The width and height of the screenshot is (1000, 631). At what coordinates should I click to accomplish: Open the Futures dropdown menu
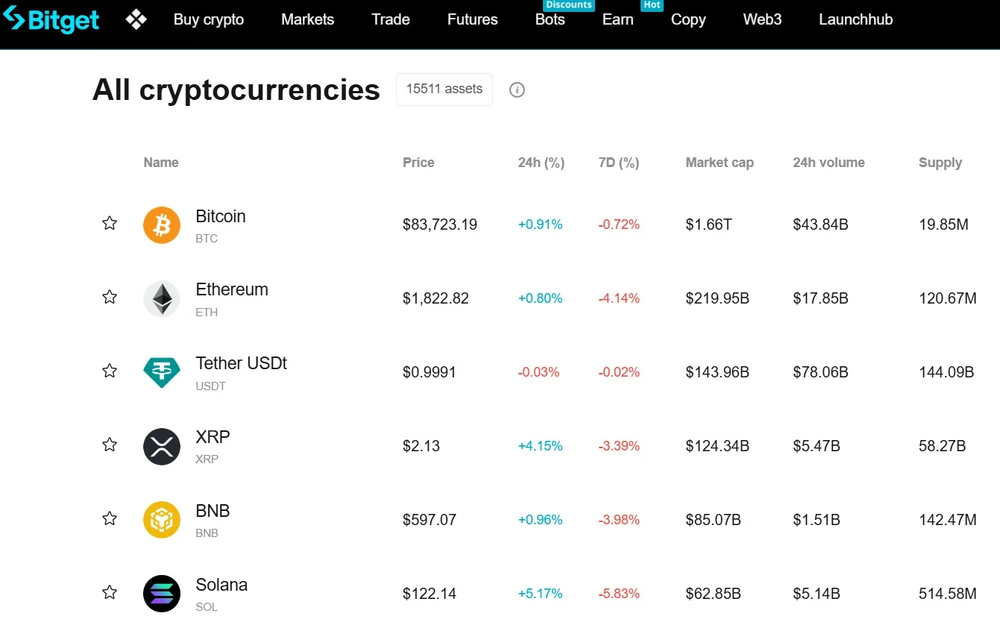[472, 19]
